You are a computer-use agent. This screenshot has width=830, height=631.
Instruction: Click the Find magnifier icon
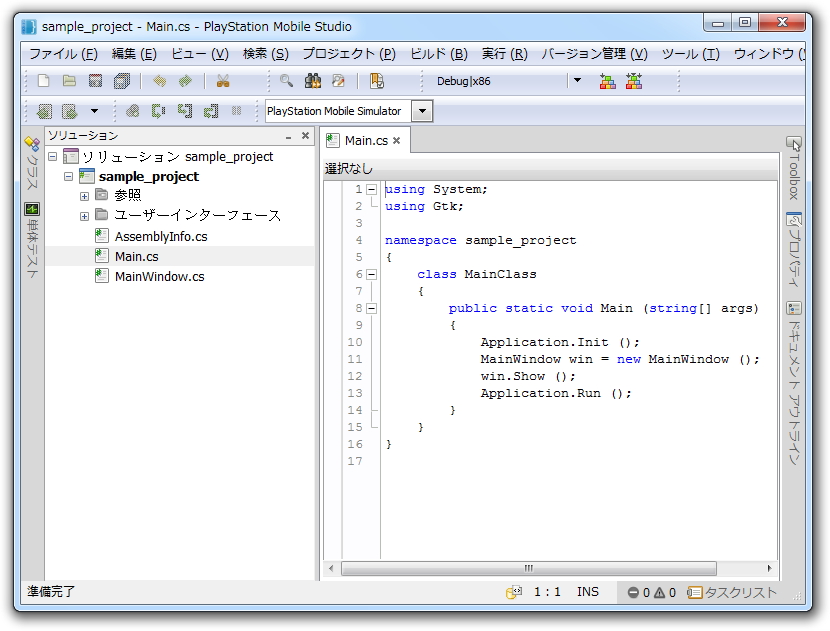(x=286, y=81)
